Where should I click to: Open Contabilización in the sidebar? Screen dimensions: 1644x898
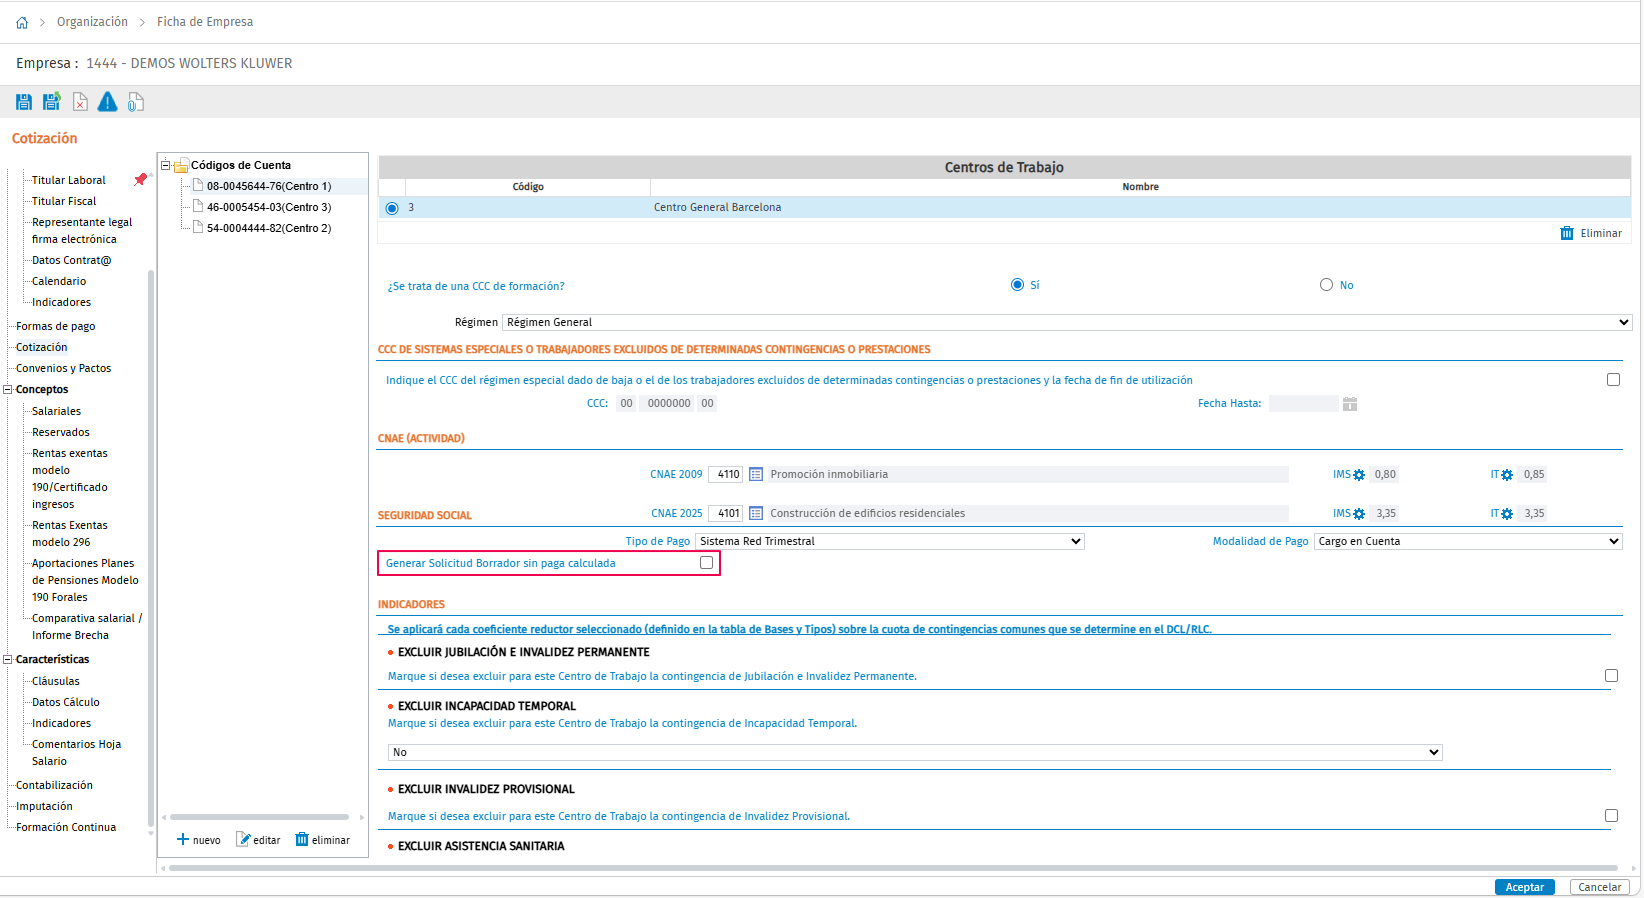pos(54,785)
